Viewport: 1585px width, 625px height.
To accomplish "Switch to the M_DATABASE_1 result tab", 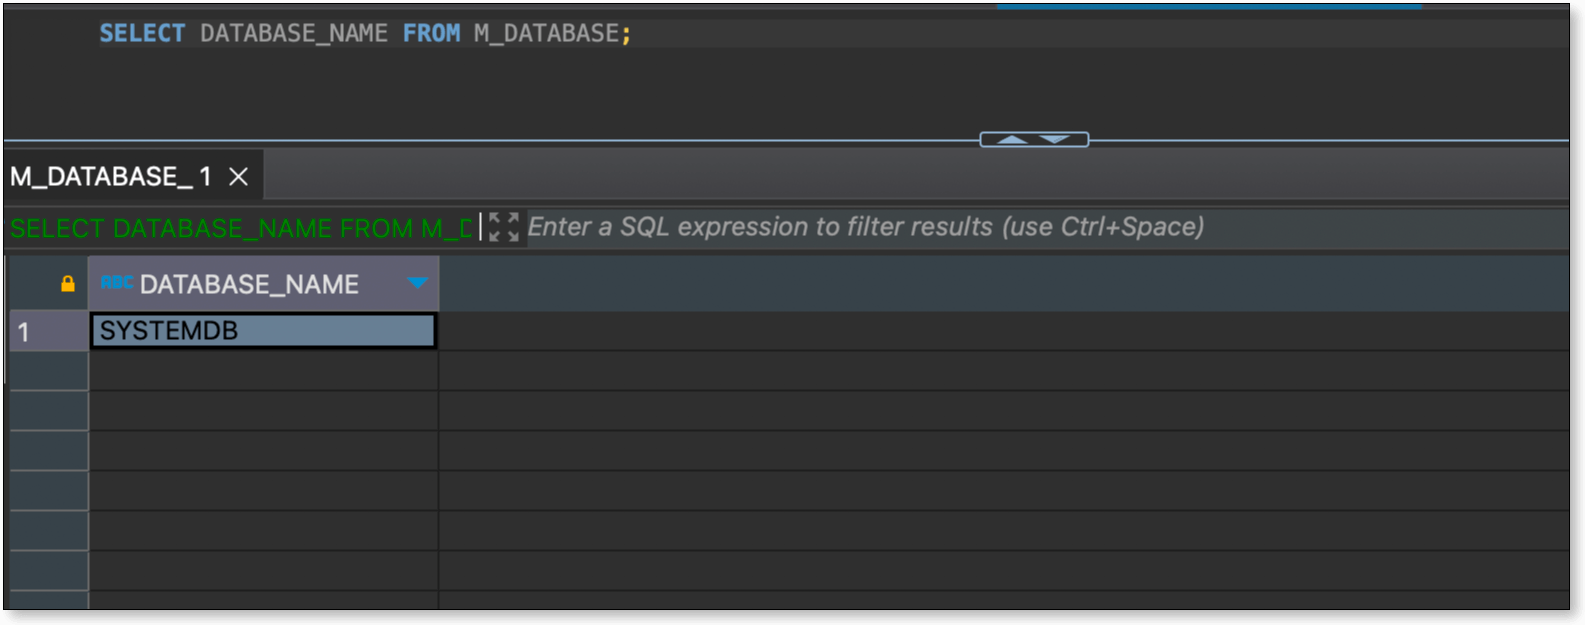I will (x=111, y=177).
